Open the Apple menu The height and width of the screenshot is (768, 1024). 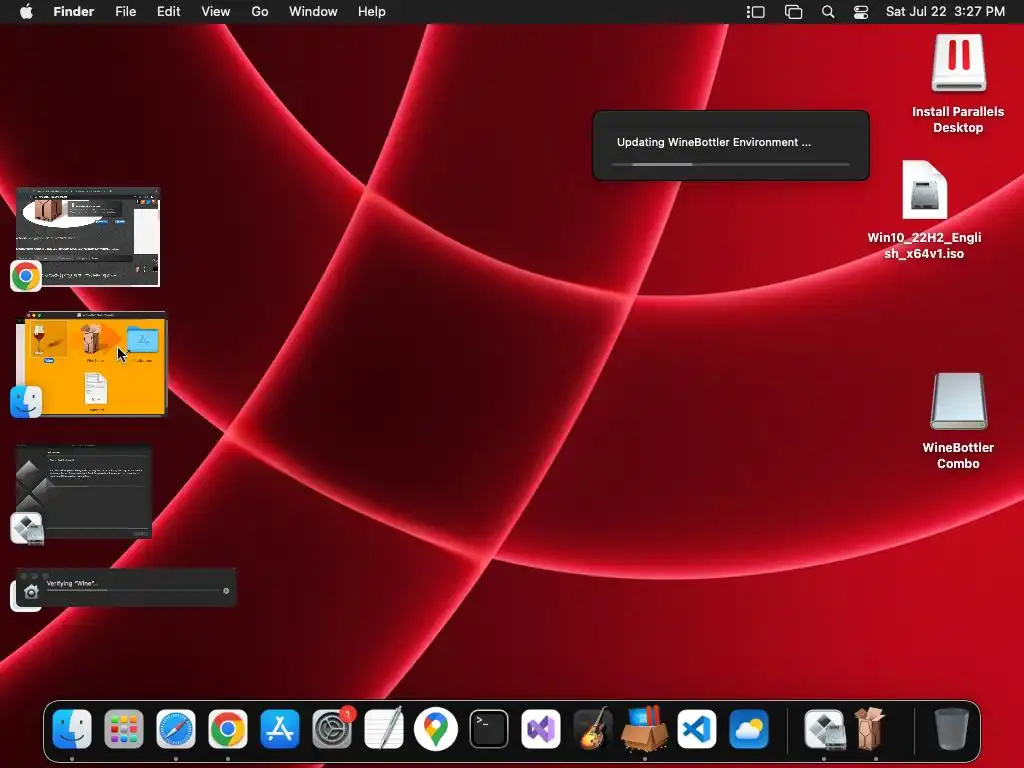pyautogui.click(x=26, y=12)
